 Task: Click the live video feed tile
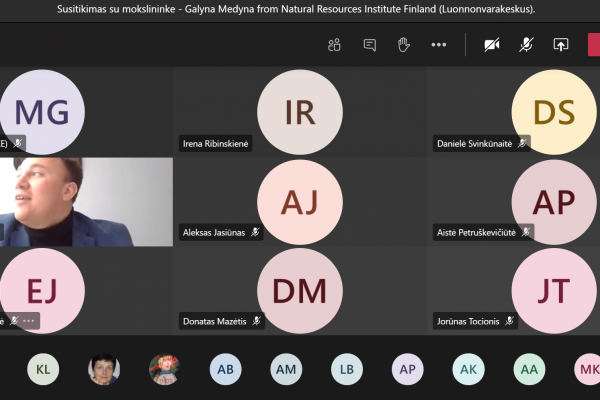pos(86,202)
